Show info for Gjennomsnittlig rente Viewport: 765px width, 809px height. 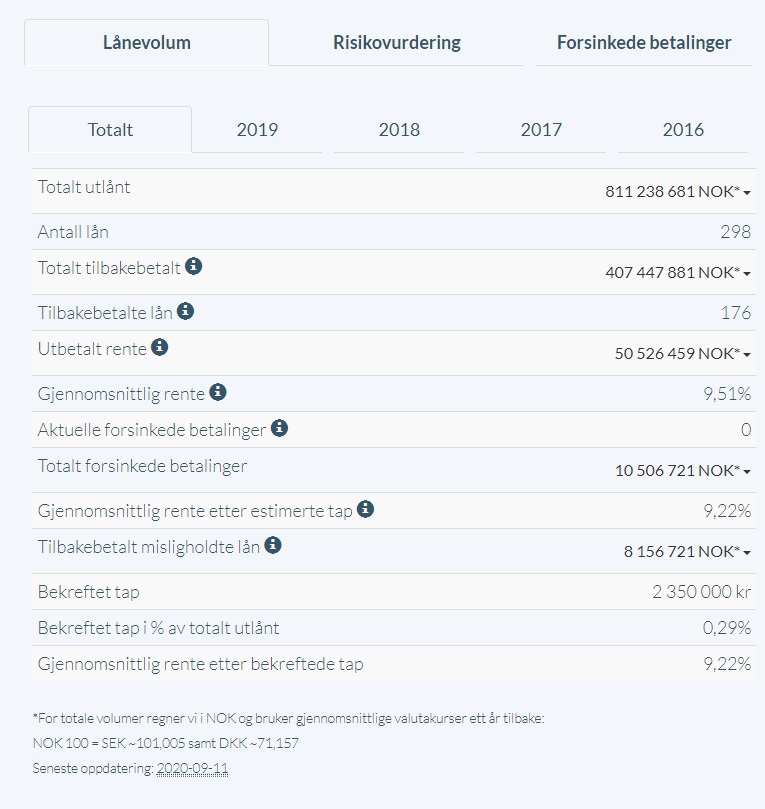pyautogui.click(x=218, y=392)
